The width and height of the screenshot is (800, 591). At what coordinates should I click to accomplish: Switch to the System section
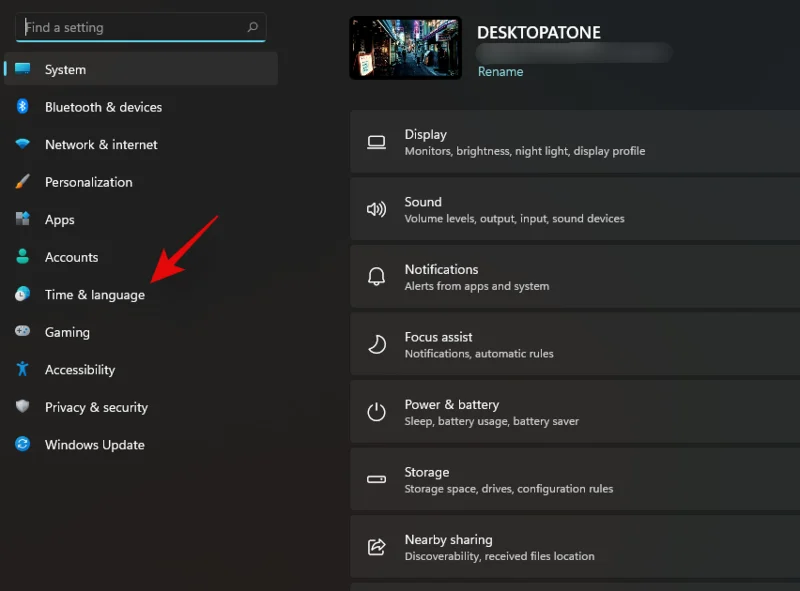68,69
